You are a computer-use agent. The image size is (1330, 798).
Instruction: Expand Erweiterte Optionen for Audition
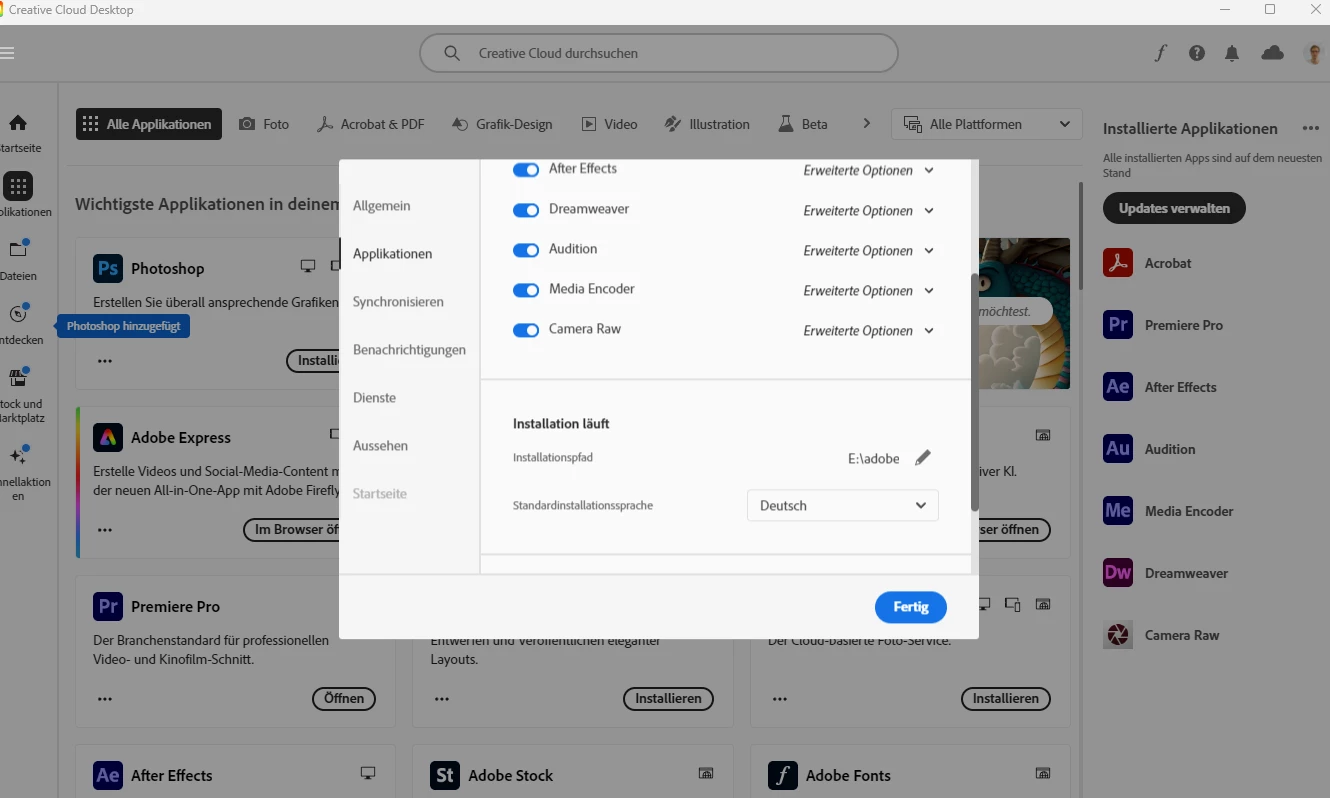click(x=868, y=251)
